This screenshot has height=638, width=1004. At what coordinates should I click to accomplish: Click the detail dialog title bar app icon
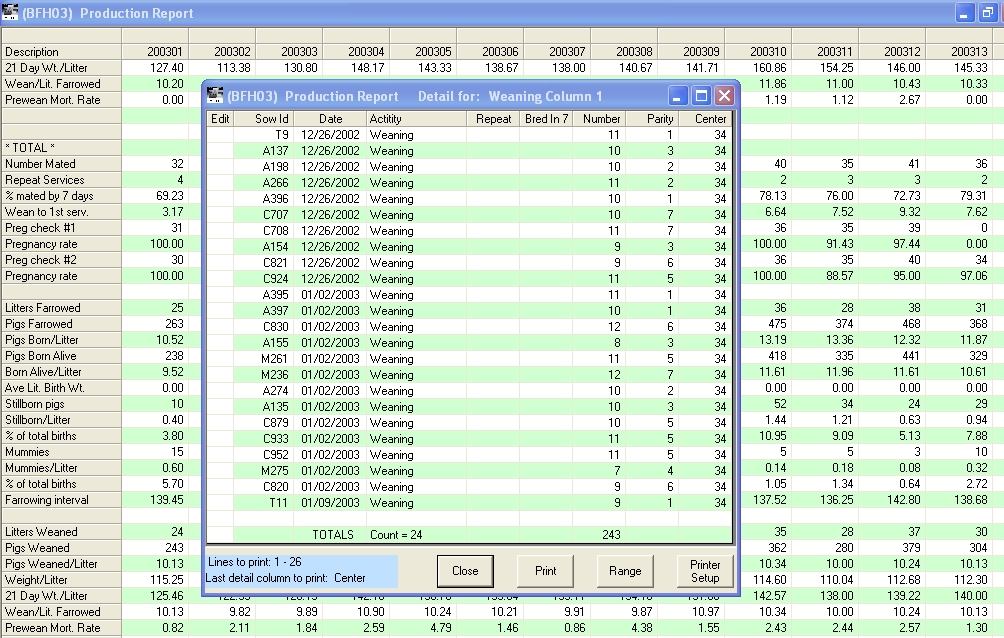click(x=215, y=96)
